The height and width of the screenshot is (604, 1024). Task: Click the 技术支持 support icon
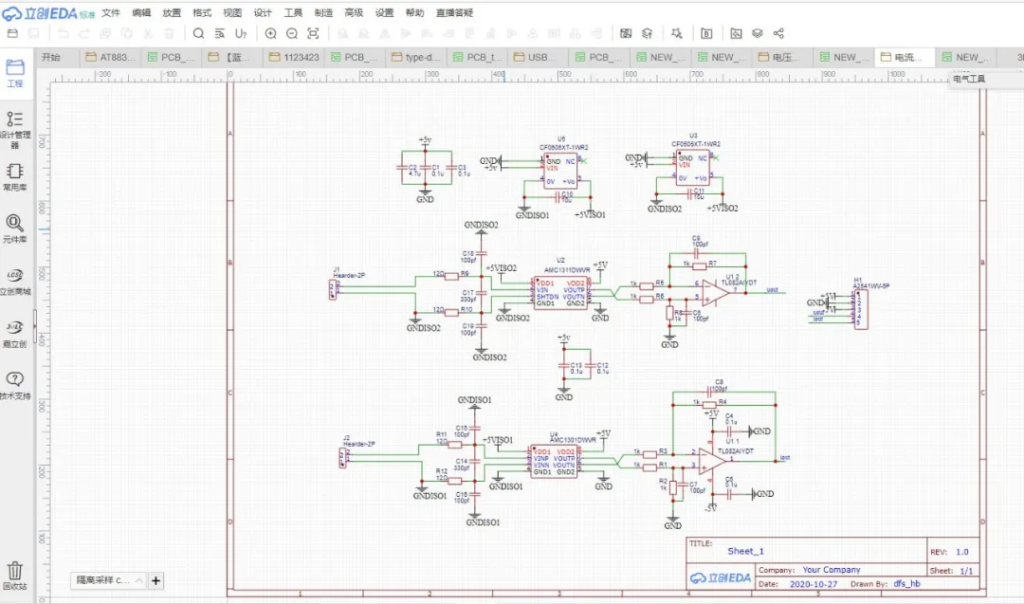(x=15, y=384)
